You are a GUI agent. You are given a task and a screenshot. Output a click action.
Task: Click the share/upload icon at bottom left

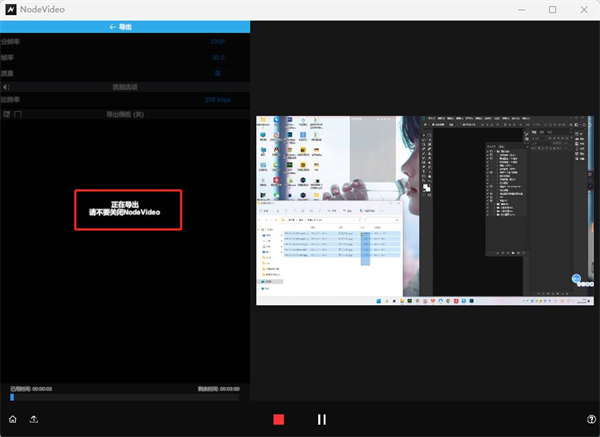coord(34,419)
